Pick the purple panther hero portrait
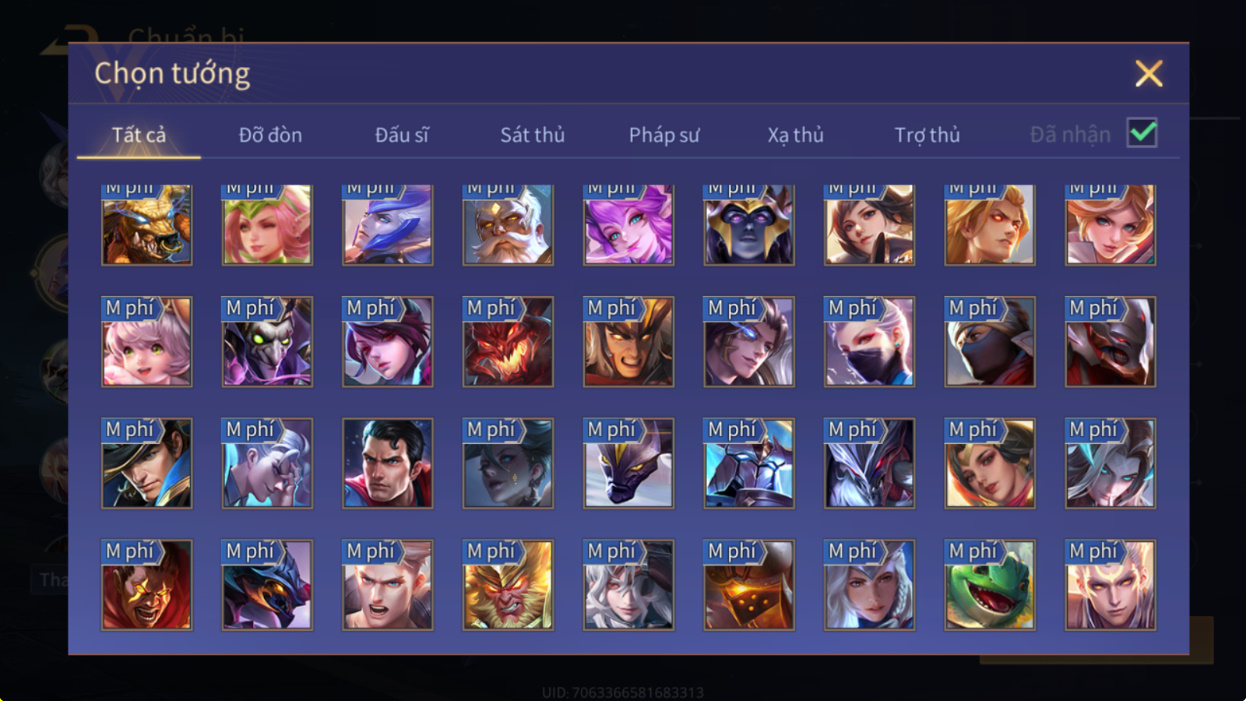Viewport: 1246px width, 701px height. click(628, 463)
